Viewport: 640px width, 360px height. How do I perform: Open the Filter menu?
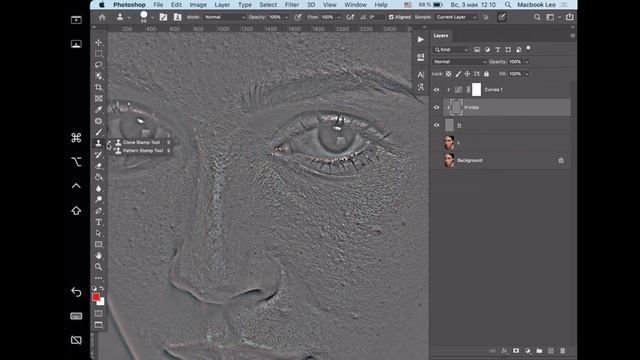point(292,5)
